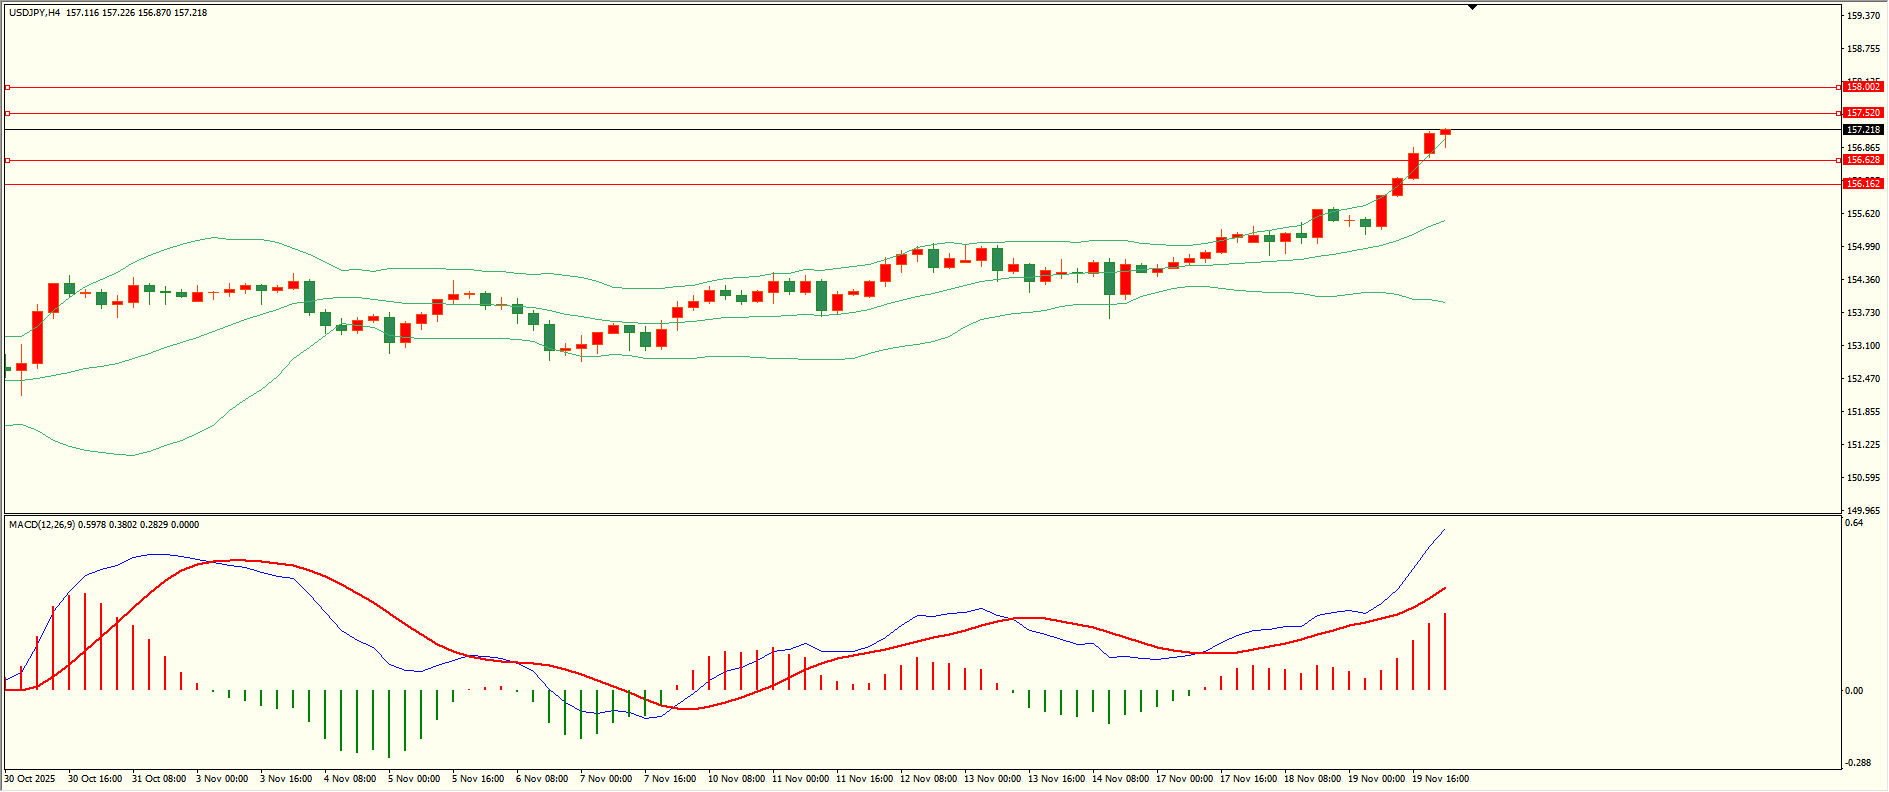The width and height of the screenshot is (1889, 792).
Task: Click right anchor handle of 157.520 line
Action: coord(1839,114)
